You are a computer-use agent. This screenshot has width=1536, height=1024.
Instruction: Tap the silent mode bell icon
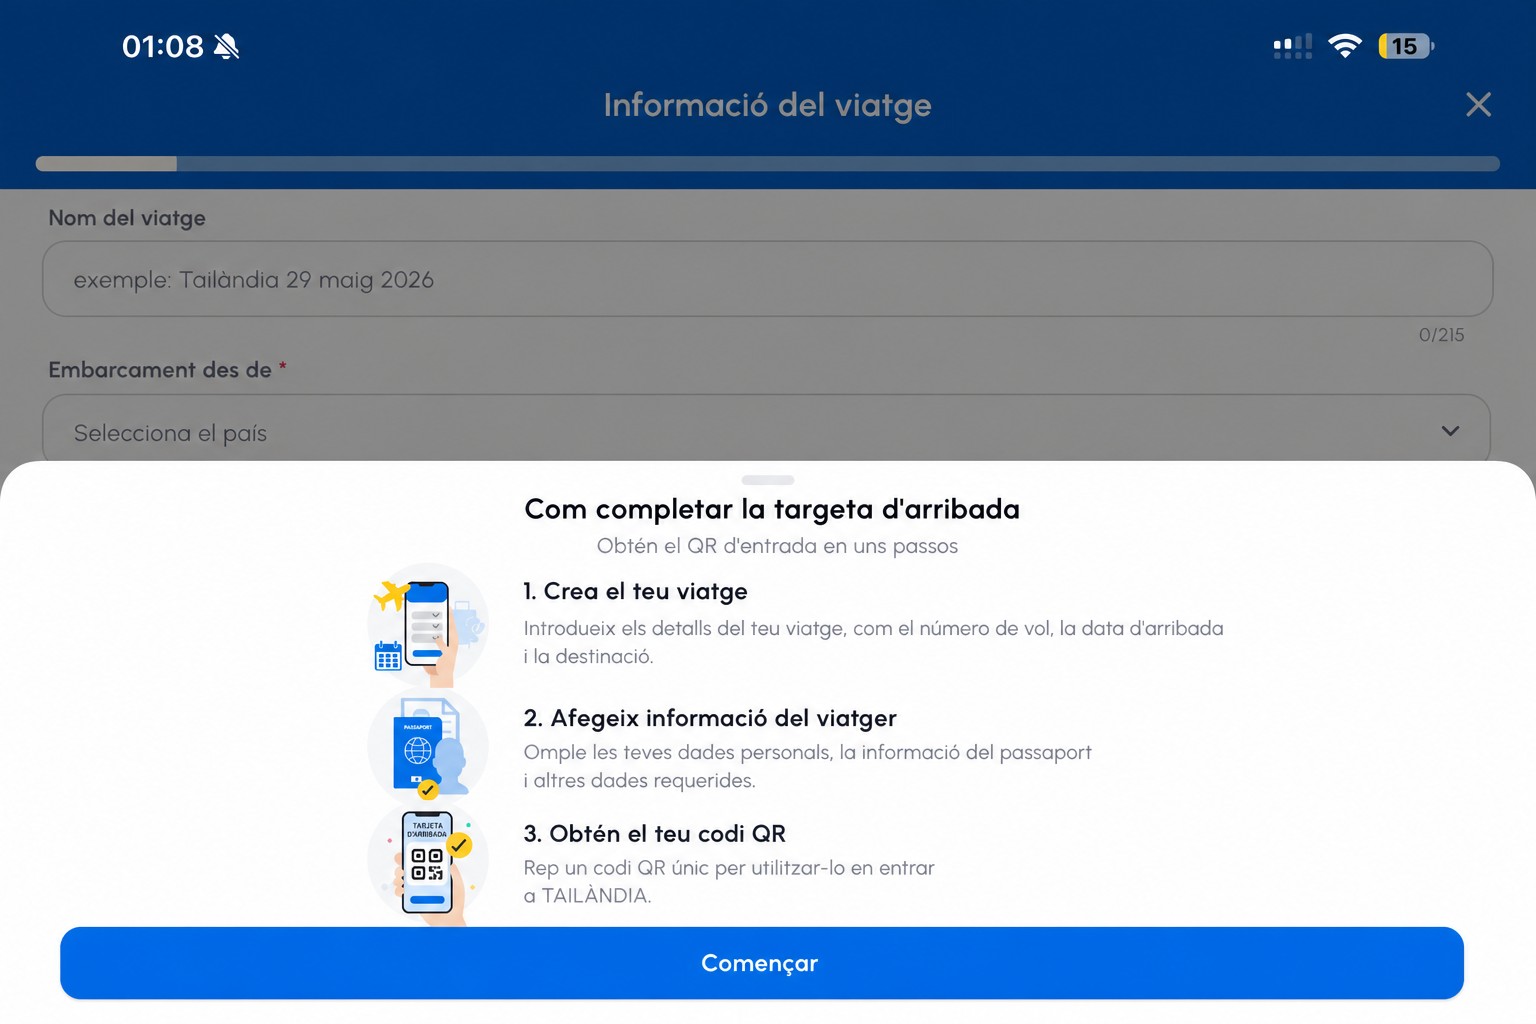227,46
